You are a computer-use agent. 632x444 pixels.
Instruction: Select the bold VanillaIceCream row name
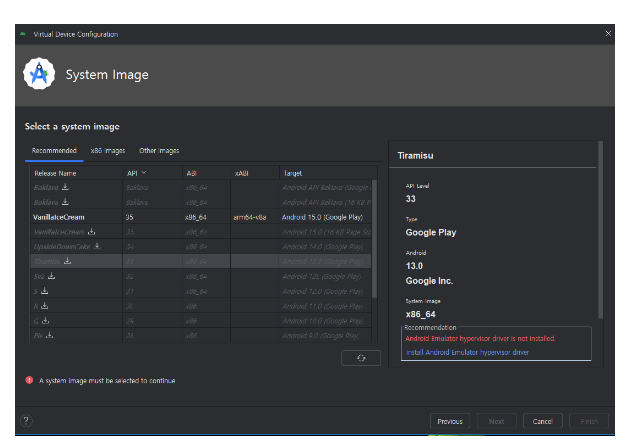click(59, 217)
